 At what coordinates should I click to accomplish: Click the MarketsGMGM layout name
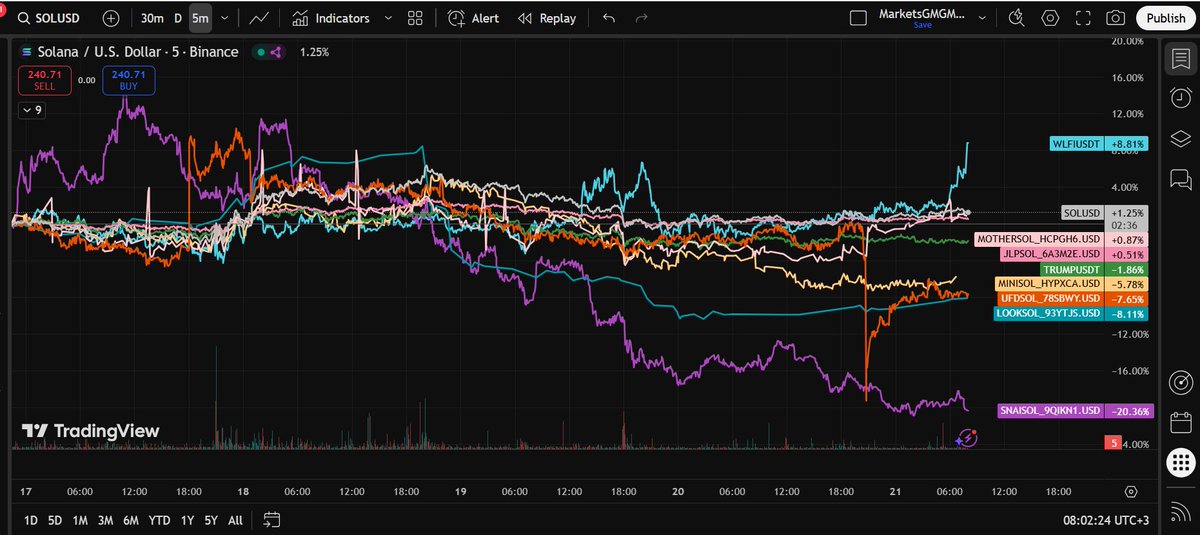(x=923, y=12)
